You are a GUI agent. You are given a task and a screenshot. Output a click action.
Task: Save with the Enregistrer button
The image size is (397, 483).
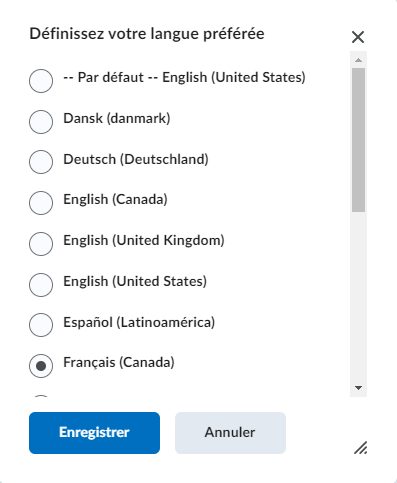tap(94, 433)
